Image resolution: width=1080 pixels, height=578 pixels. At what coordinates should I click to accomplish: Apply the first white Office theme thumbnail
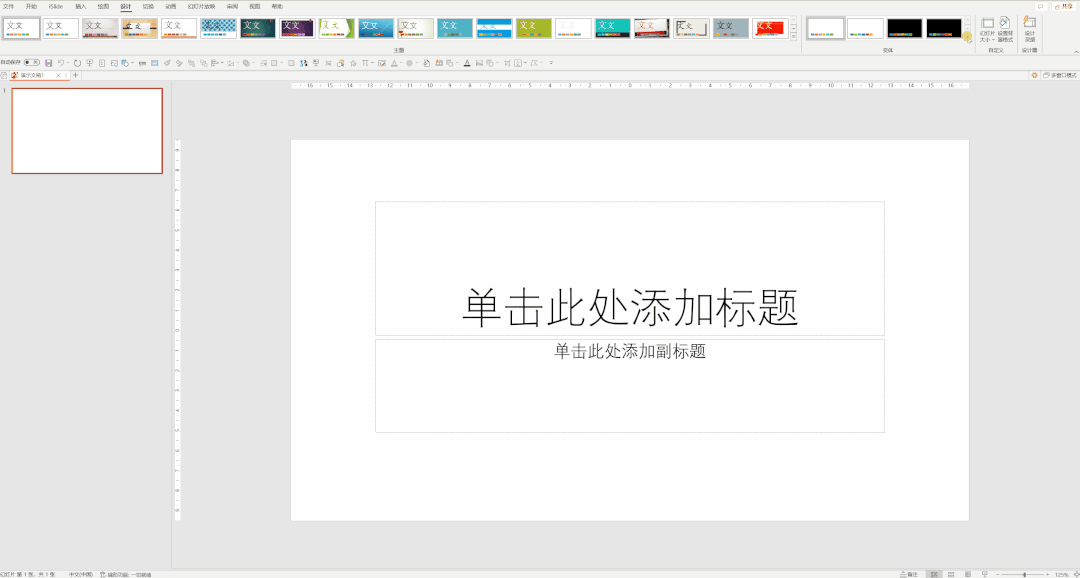pyautogui.click(x=21, y=28)
